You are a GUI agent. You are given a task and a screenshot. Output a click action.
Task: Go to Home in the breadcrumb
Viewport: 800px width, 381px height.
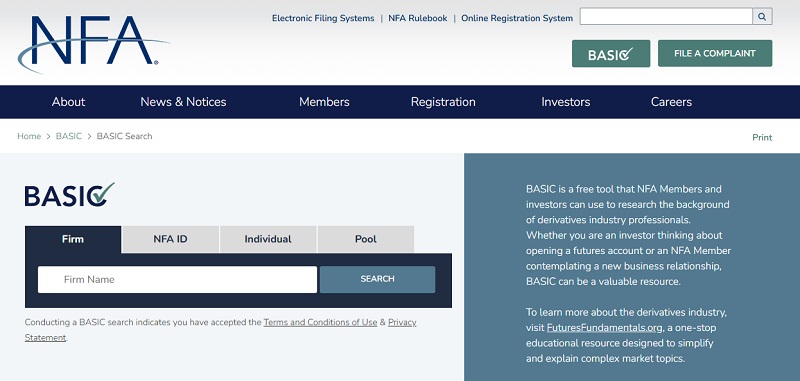click(x=29, y=136)
